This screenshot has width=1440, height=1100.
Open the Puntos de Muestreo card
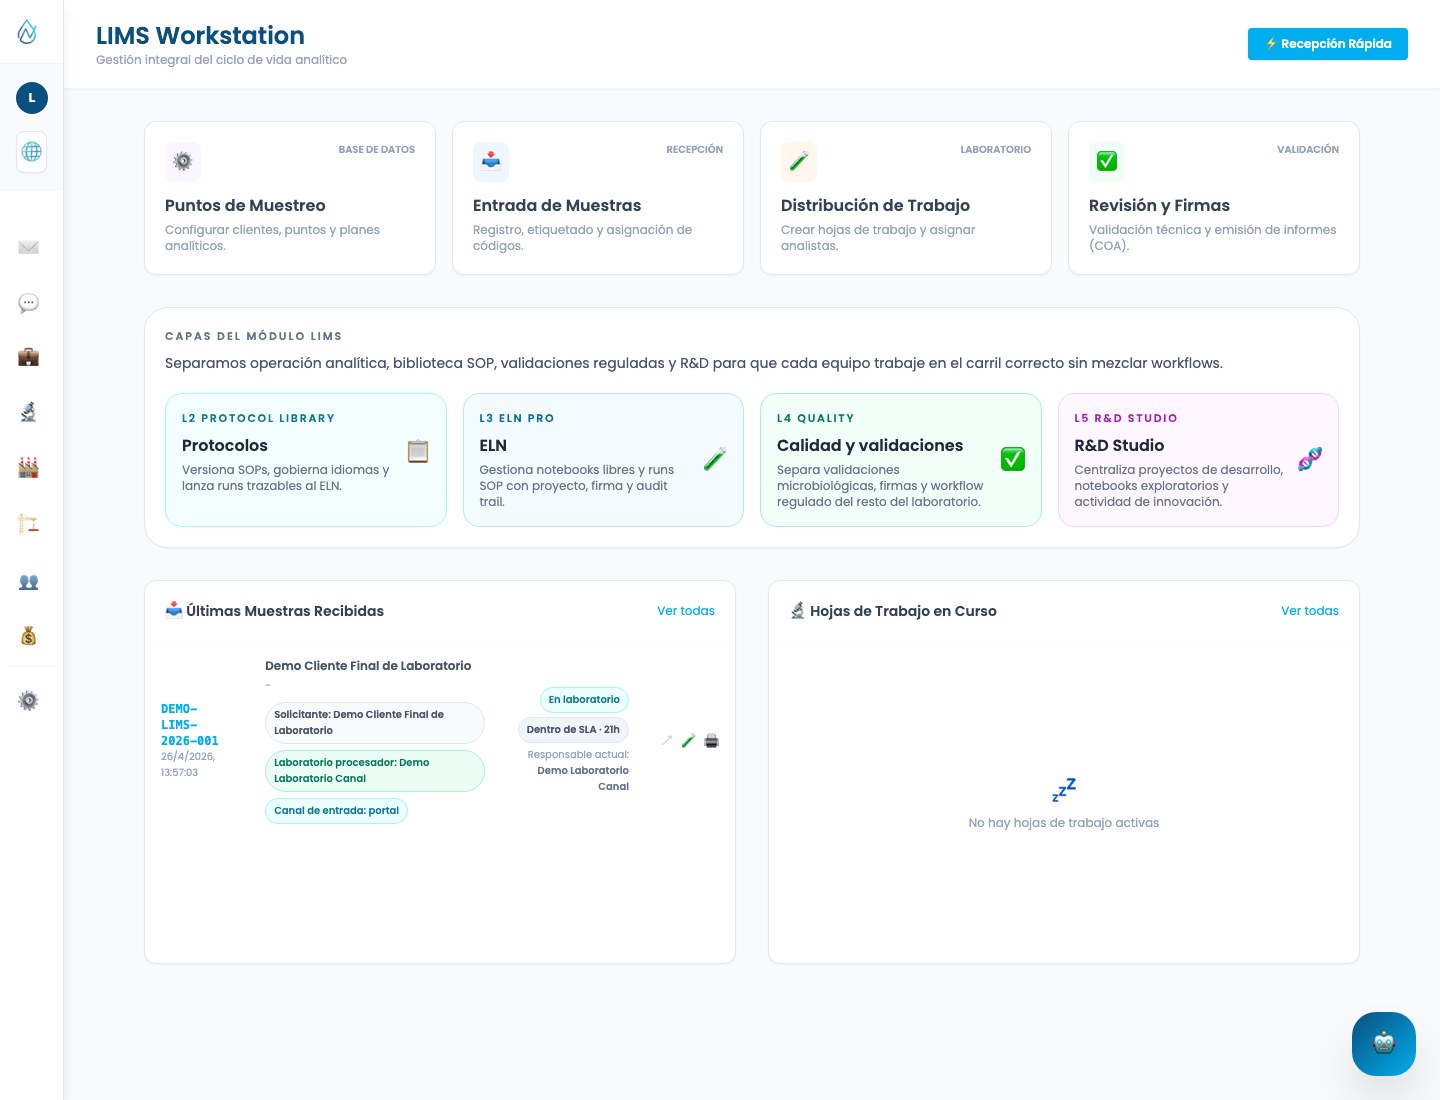coord(290,198)
